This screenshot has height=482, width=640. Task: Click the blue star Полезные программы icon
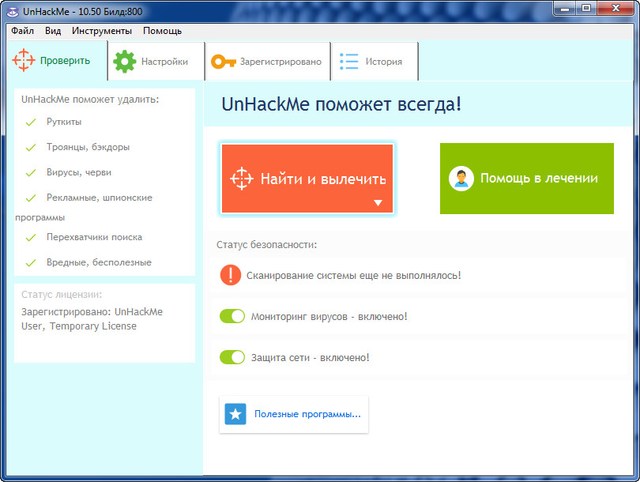pos(235,414)
